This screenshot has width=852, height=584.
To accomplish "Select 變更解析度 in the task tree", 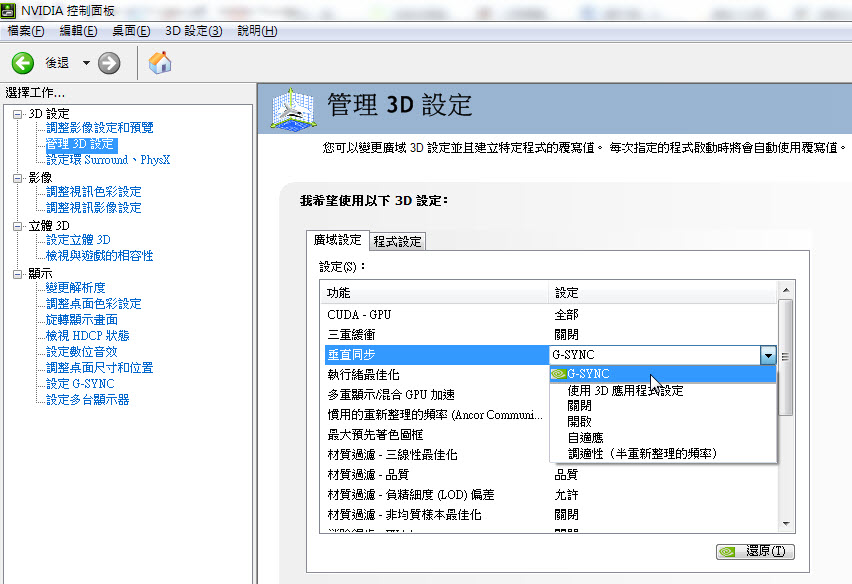I will [75, 288].
